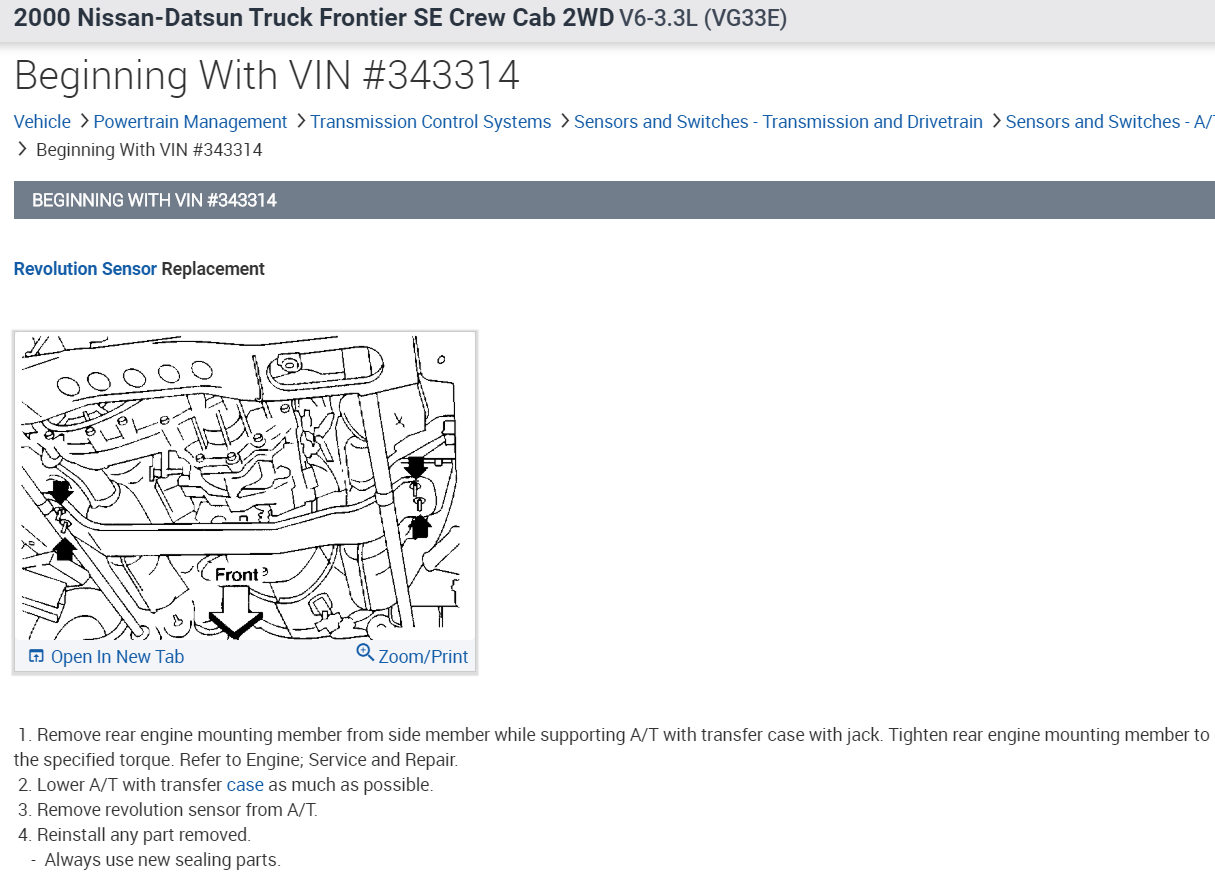The height and width of the screenshot is (888, 1215).
Task: Select Sensors and Switches - Transmission and Drivetrain
Action: 778,122
